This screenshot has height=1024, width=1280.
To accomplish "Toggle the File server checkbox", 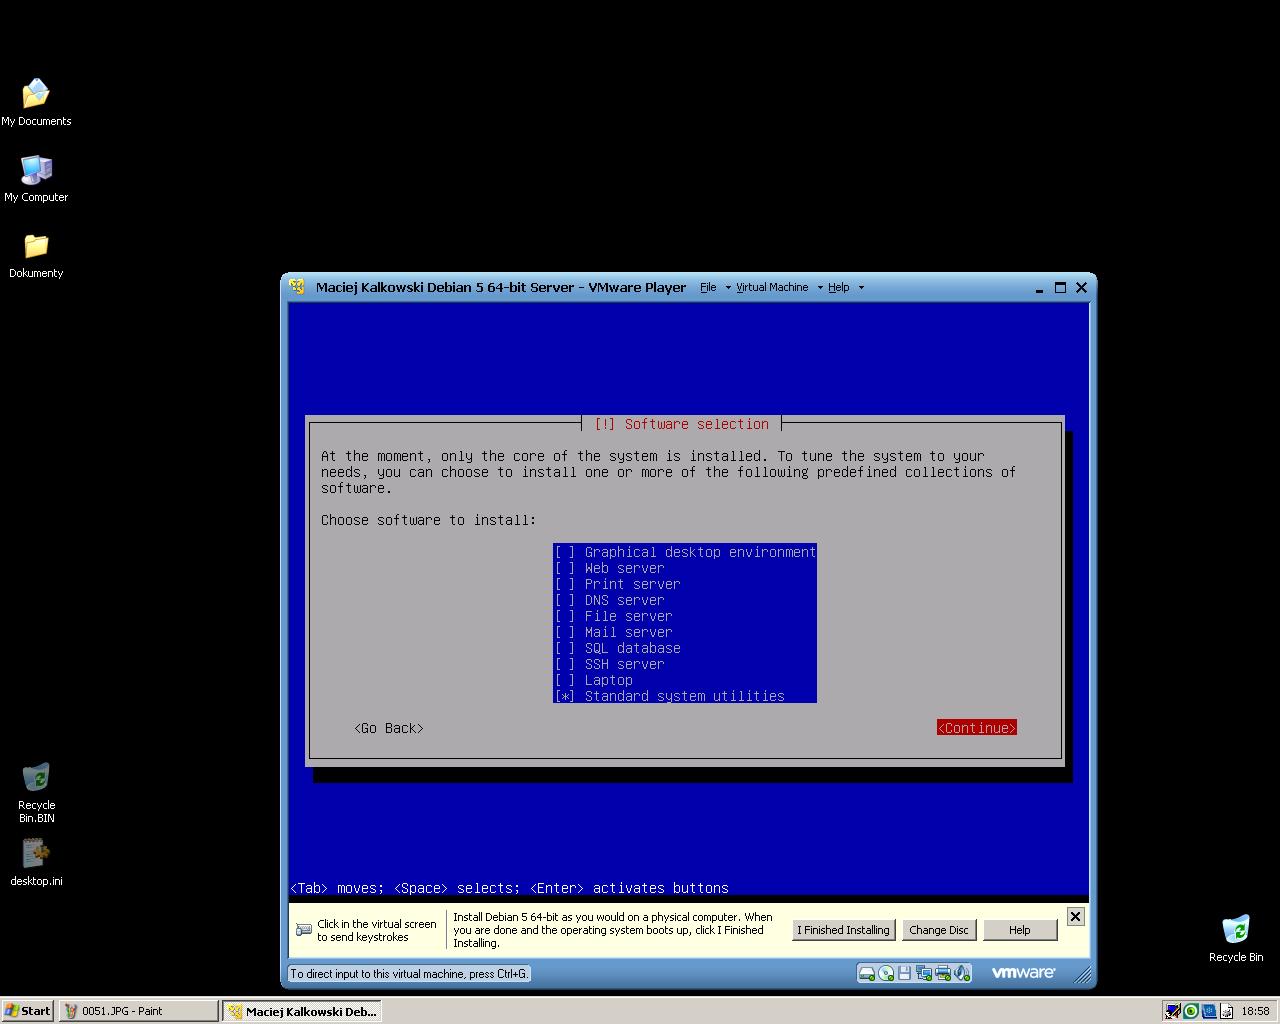I will point(565,616).
